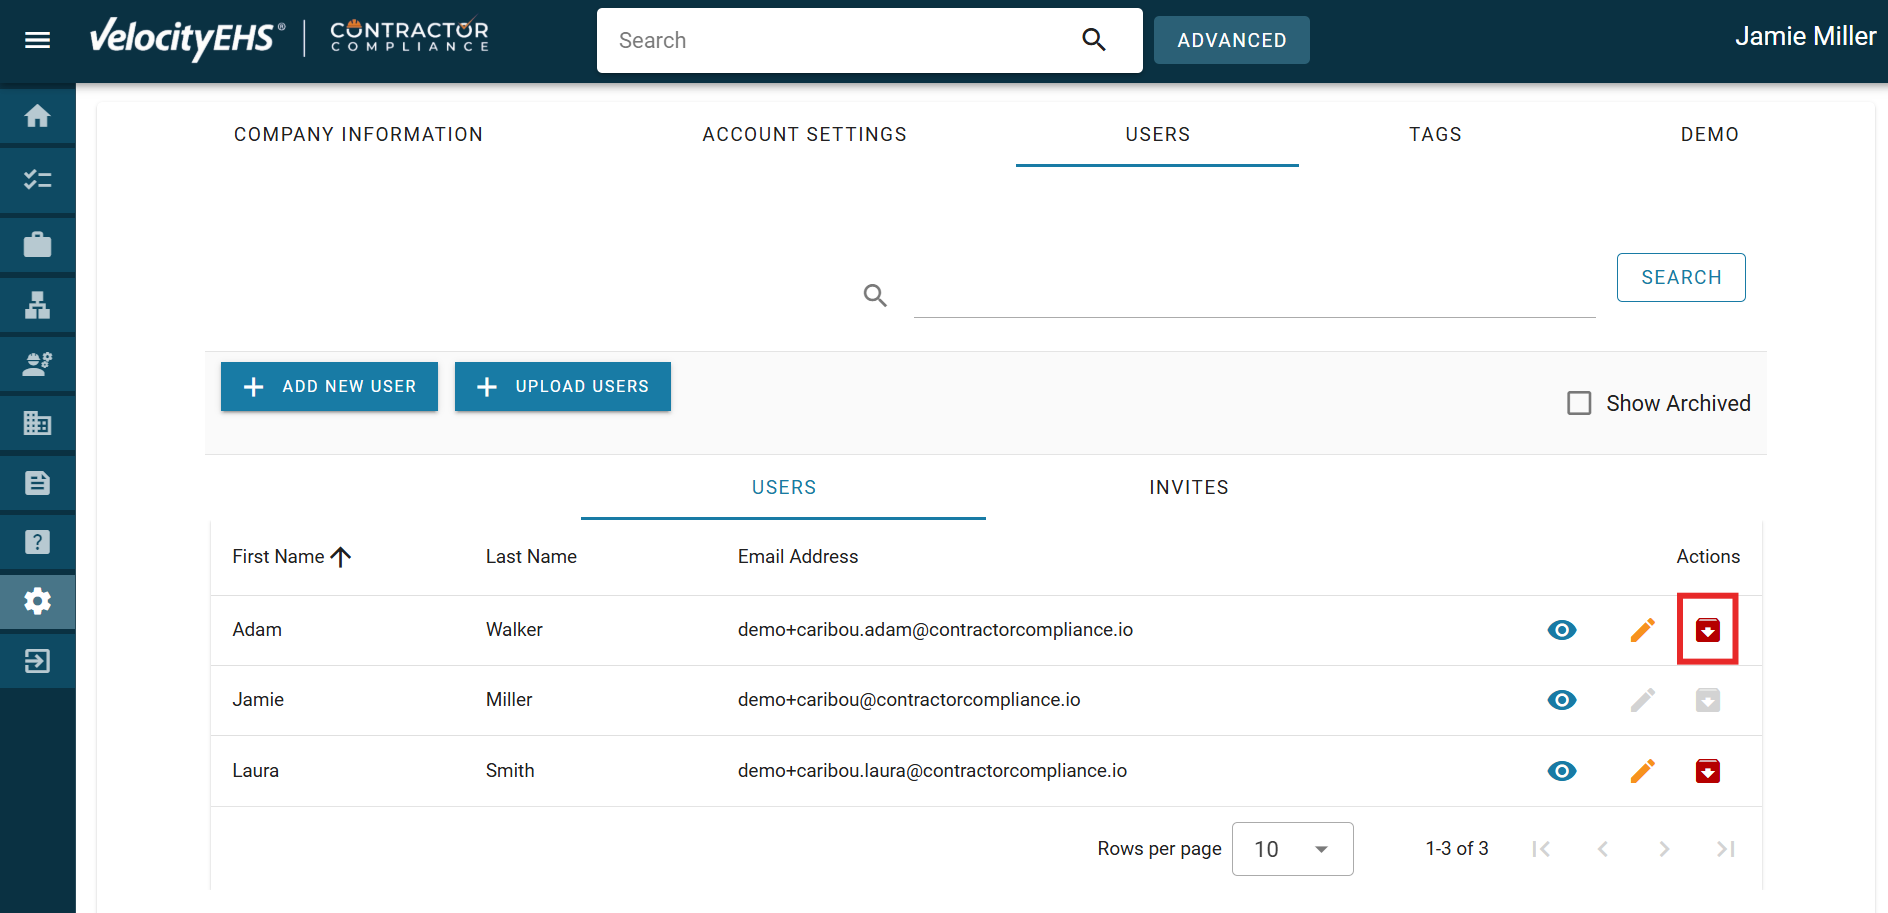Sort by First Name column arrow
1888x913 pixels.
click(341, 557)
